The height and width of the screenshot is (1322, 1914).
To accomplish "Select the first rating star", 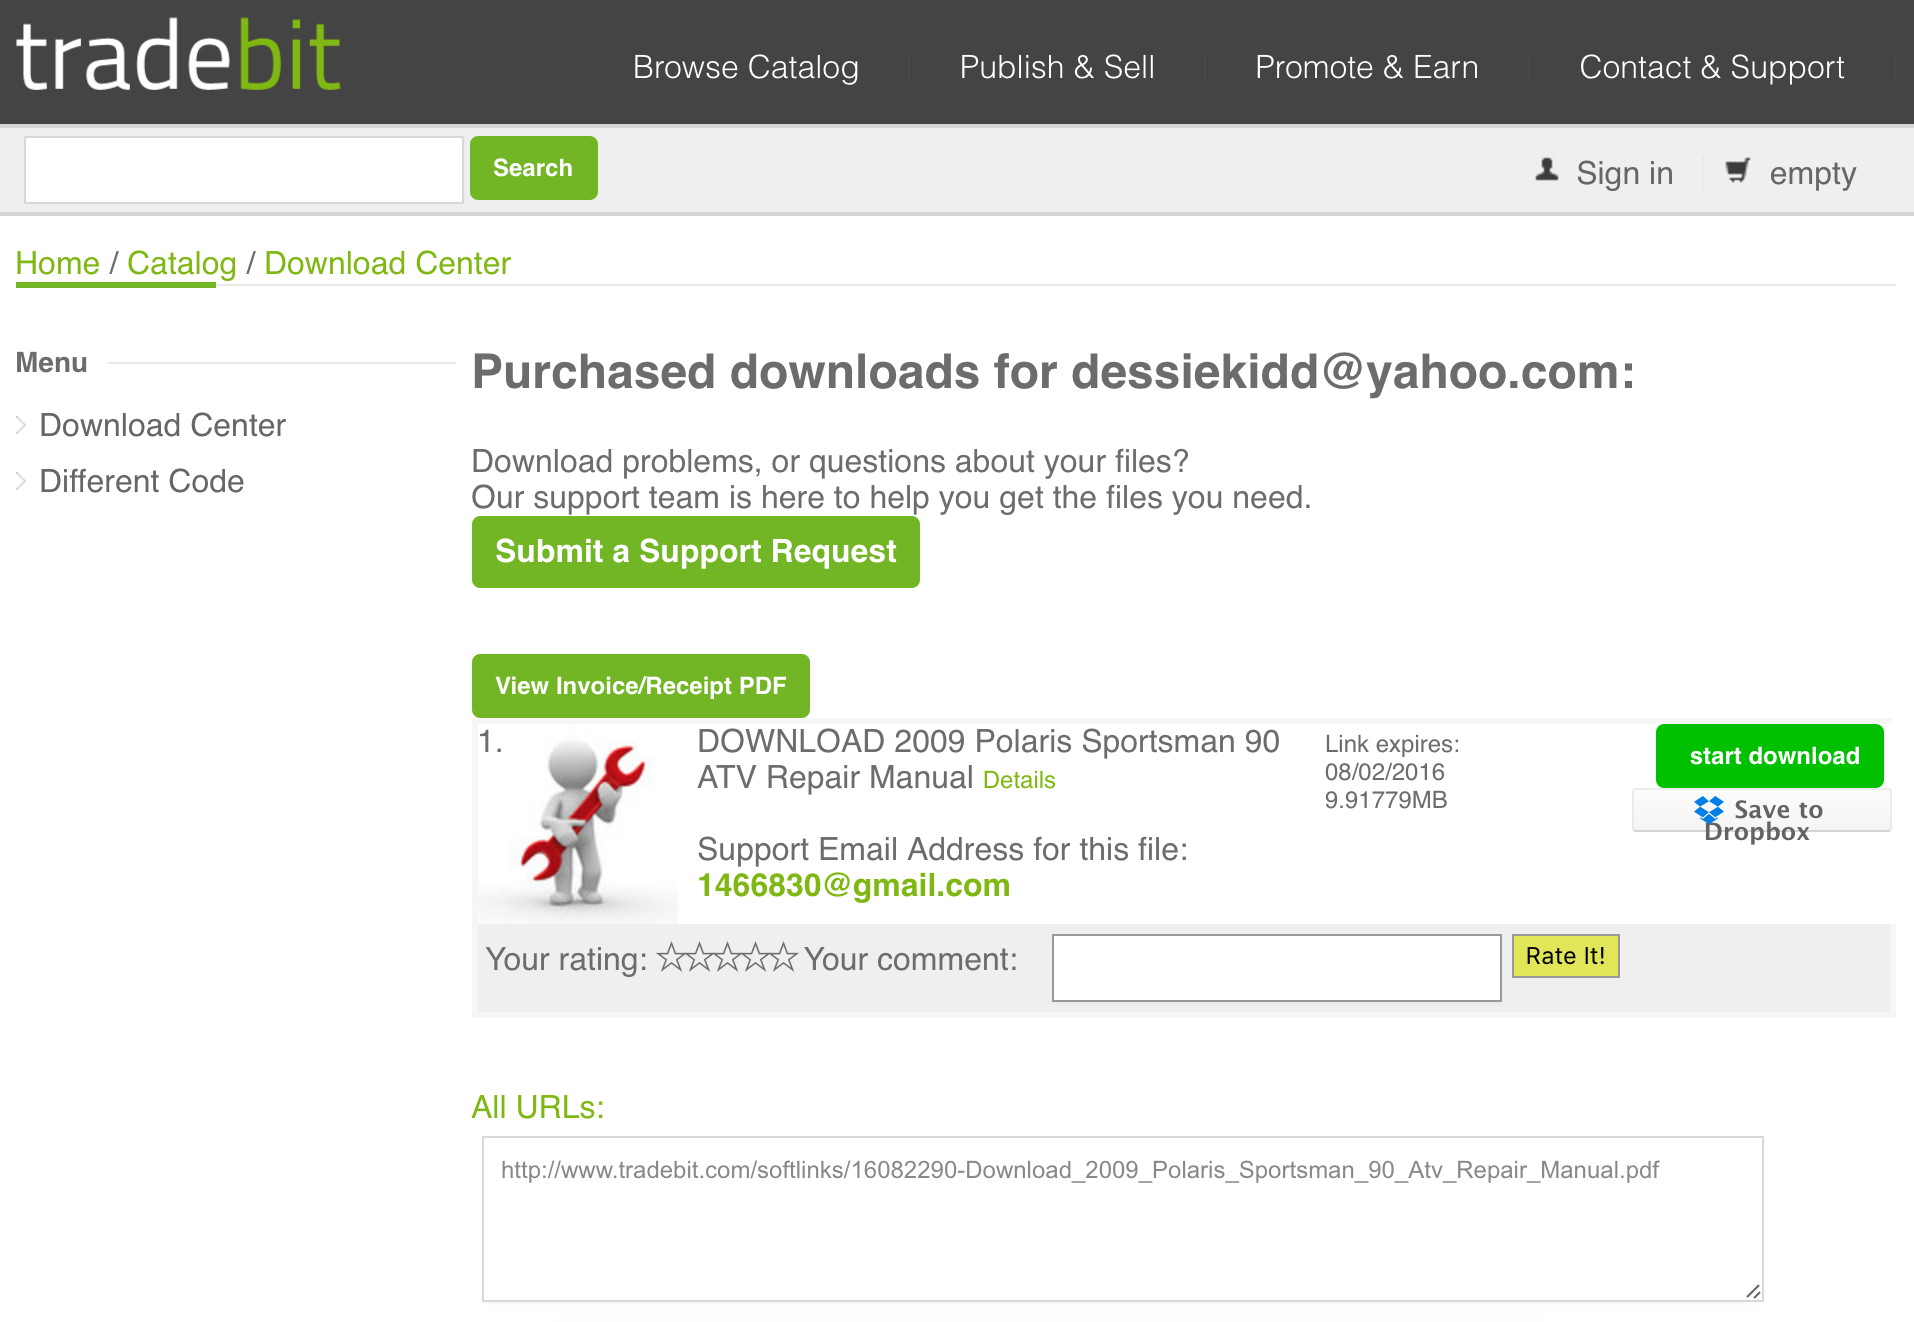I will tap(671, 957).
